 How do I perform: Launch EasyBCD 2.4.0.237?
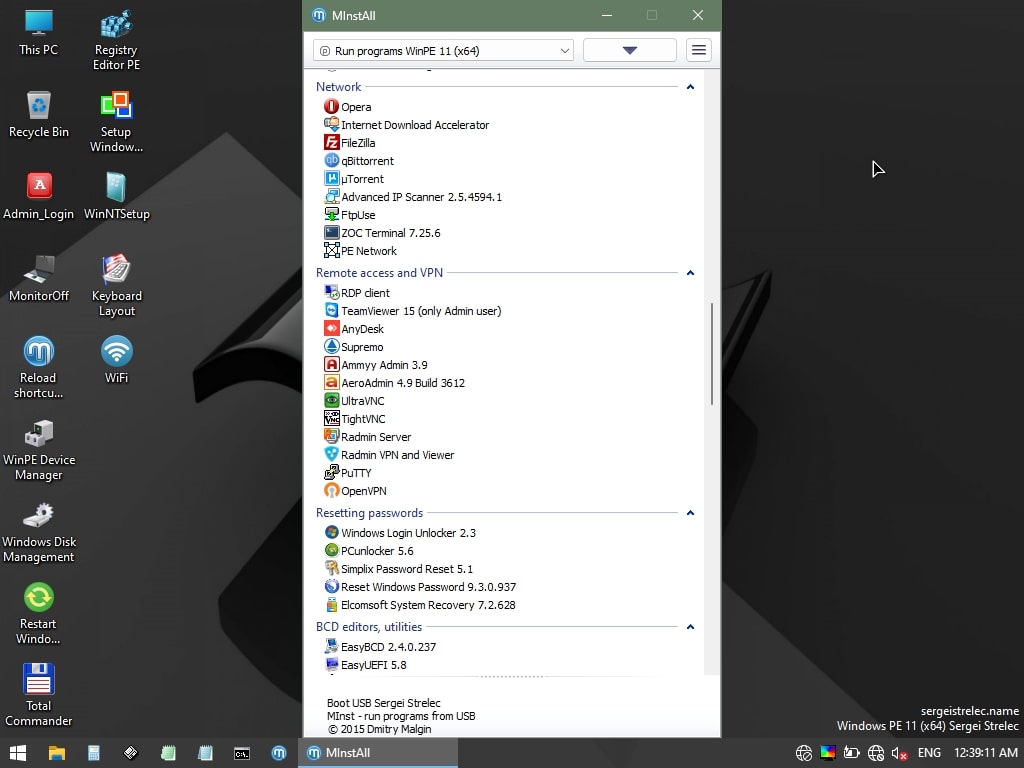coord(380,647)
